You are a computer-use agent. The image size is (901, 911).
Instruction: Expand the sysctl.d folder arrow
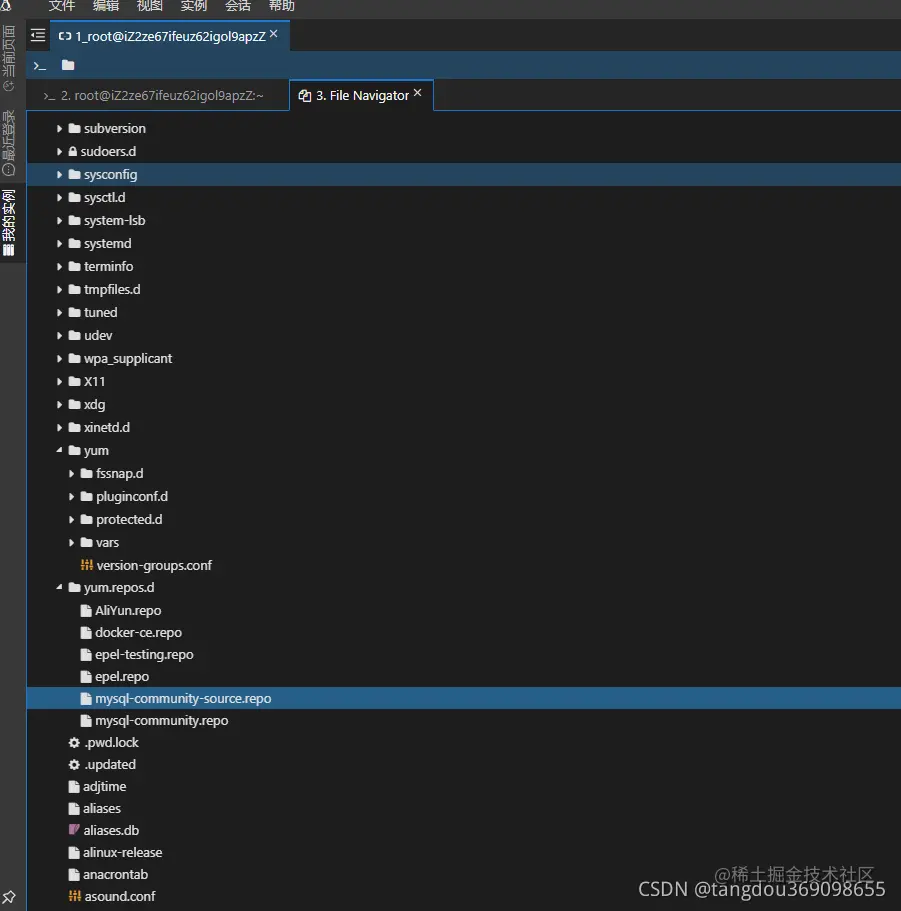pos(59,198)
